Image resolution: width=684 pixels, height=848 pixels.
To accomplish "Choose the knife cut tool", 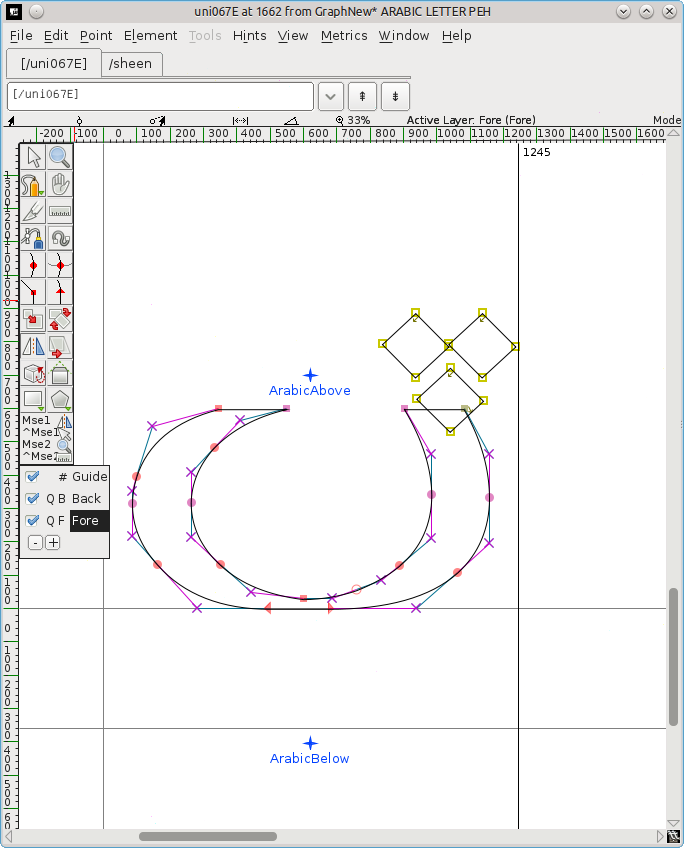I will [x=34, y=211].
